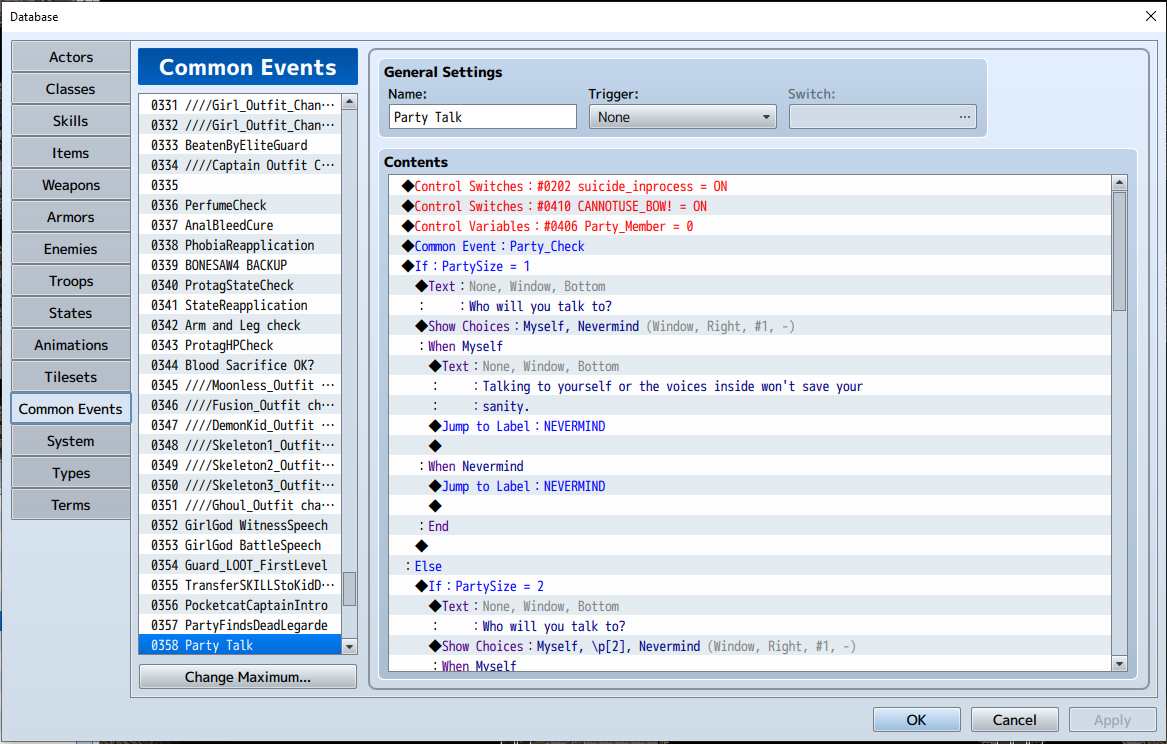
Task: Select event 0352 GirlGod WitnessSpeech
Action: coord(240,525)
